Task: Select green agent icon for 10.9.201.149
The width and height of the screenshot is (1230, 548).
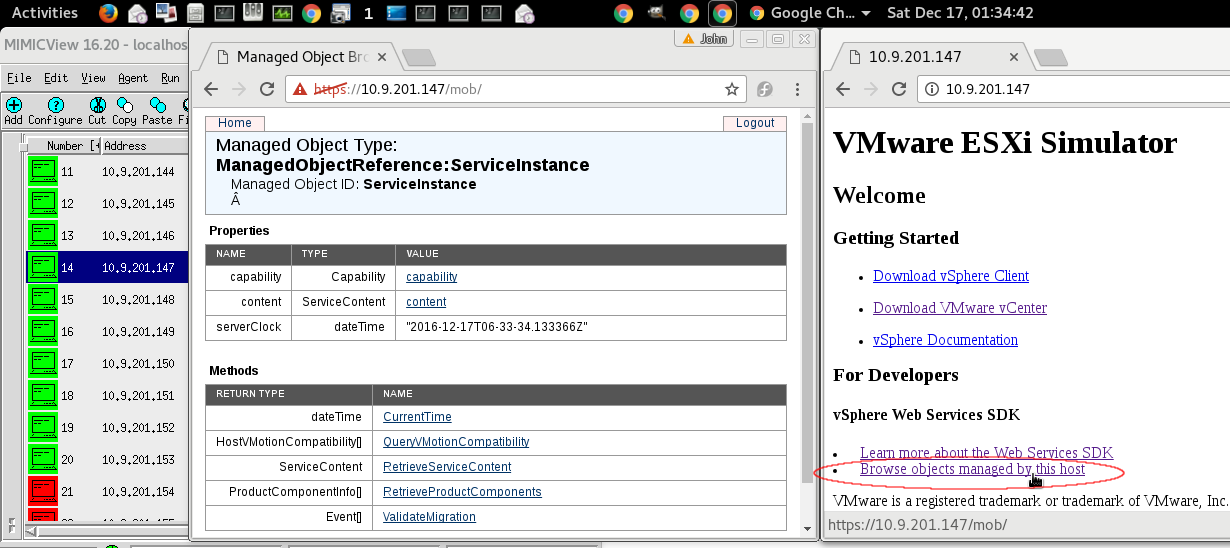Action: 43,332
